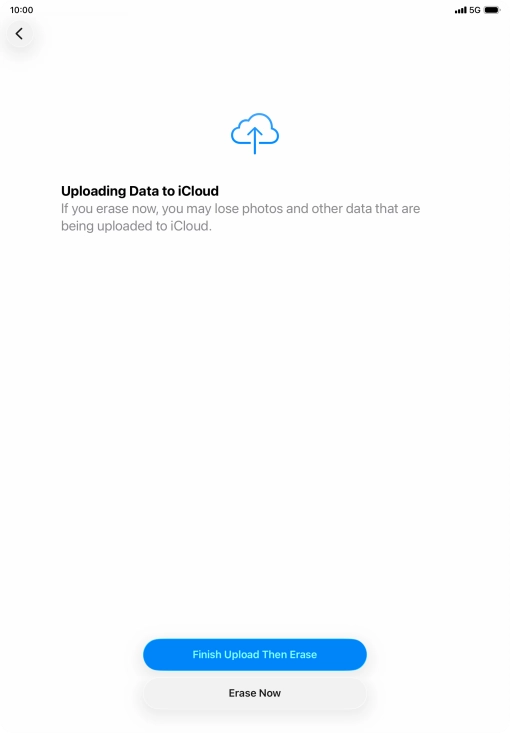
Task: Tap the battery icon in status bar
Action: 492,10
